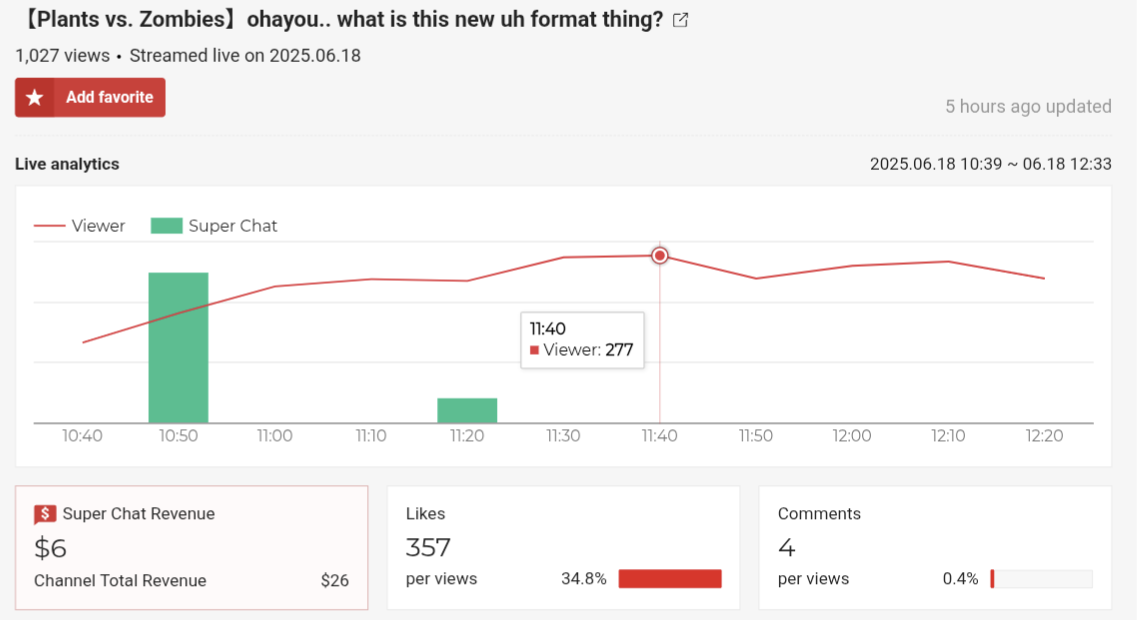
Task: Click the 11:10 axis label
Action: click(x=371, y=436)
